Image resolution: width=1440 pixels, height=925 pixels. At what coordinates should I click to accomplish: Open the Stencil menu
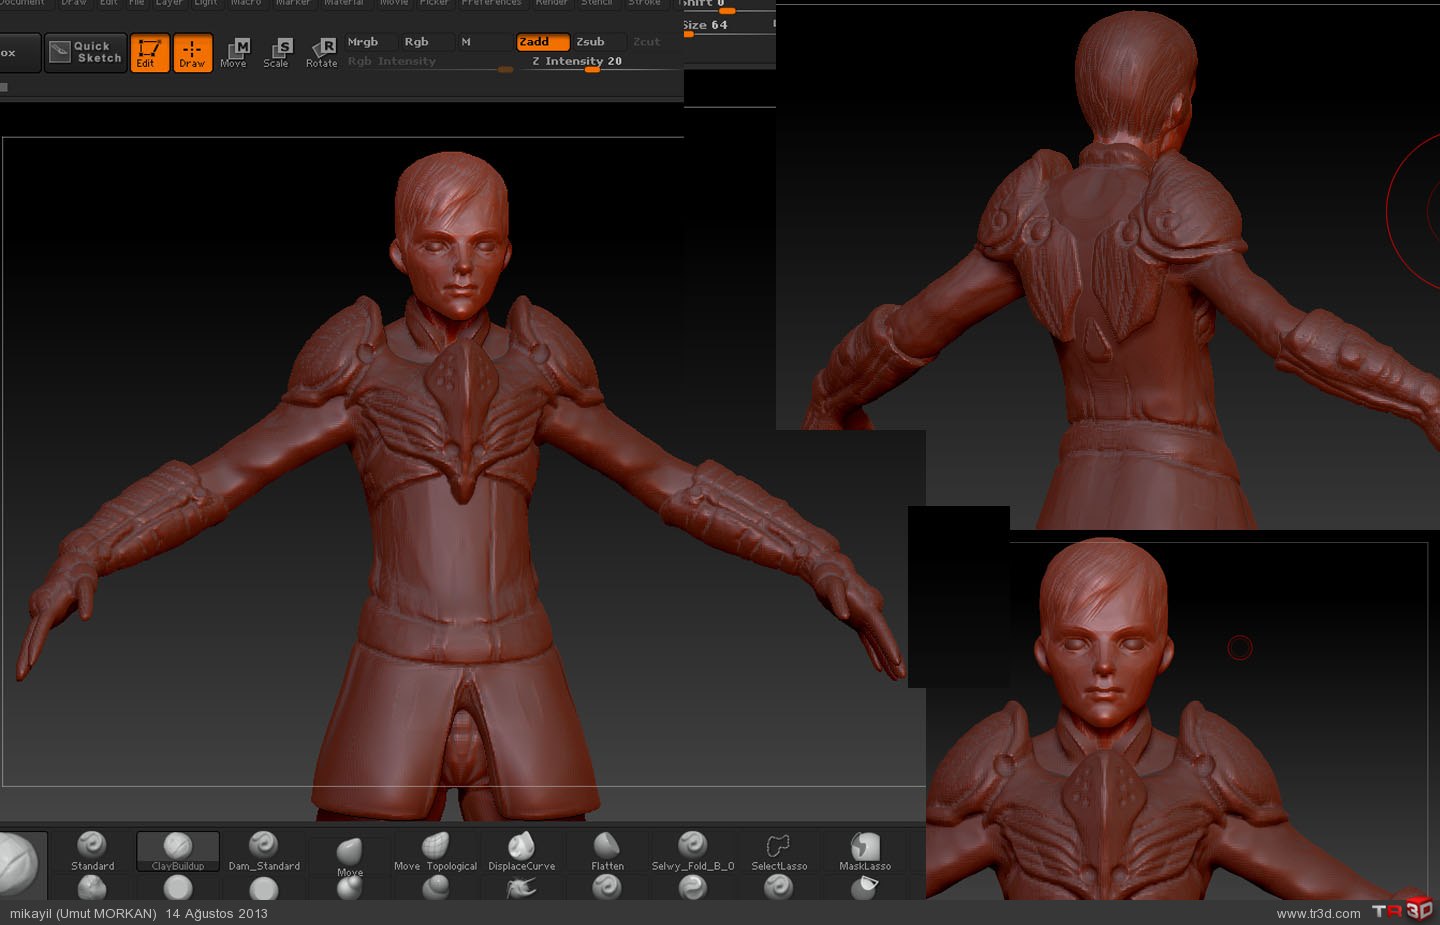pos(597,3)
